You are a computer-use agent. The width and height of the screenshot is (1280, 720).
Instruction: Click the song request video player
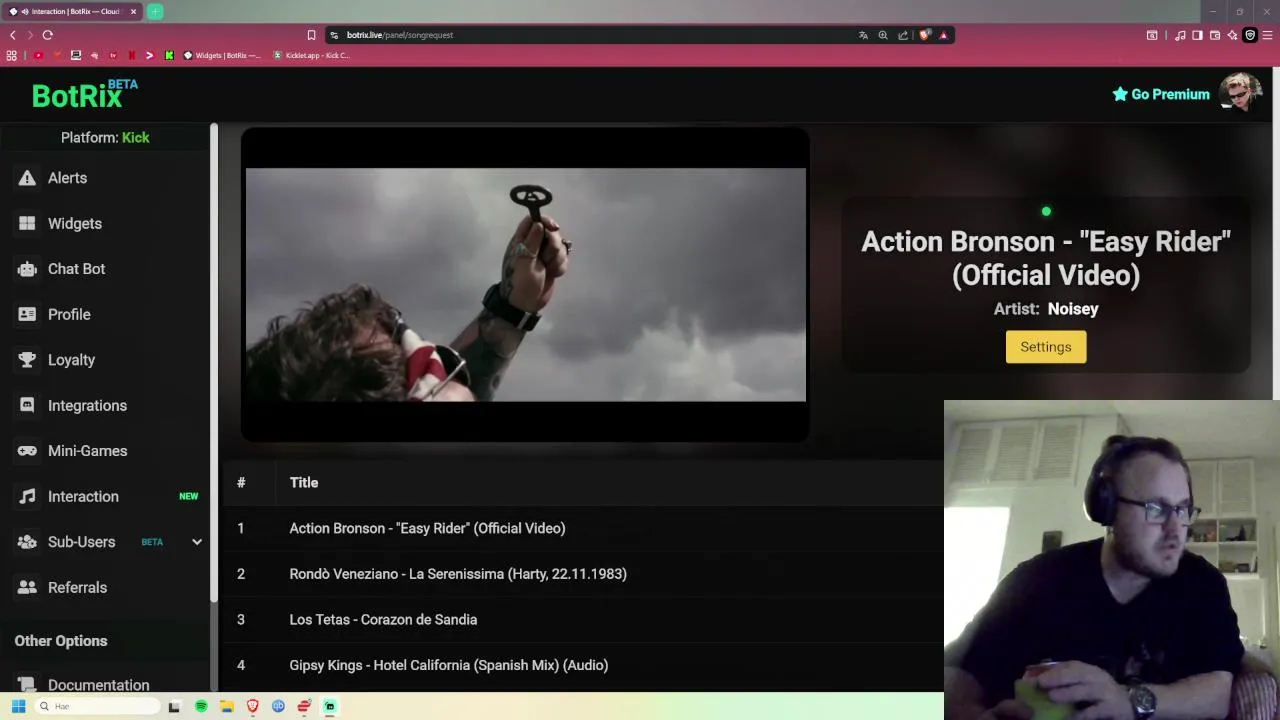coord(525,284)
